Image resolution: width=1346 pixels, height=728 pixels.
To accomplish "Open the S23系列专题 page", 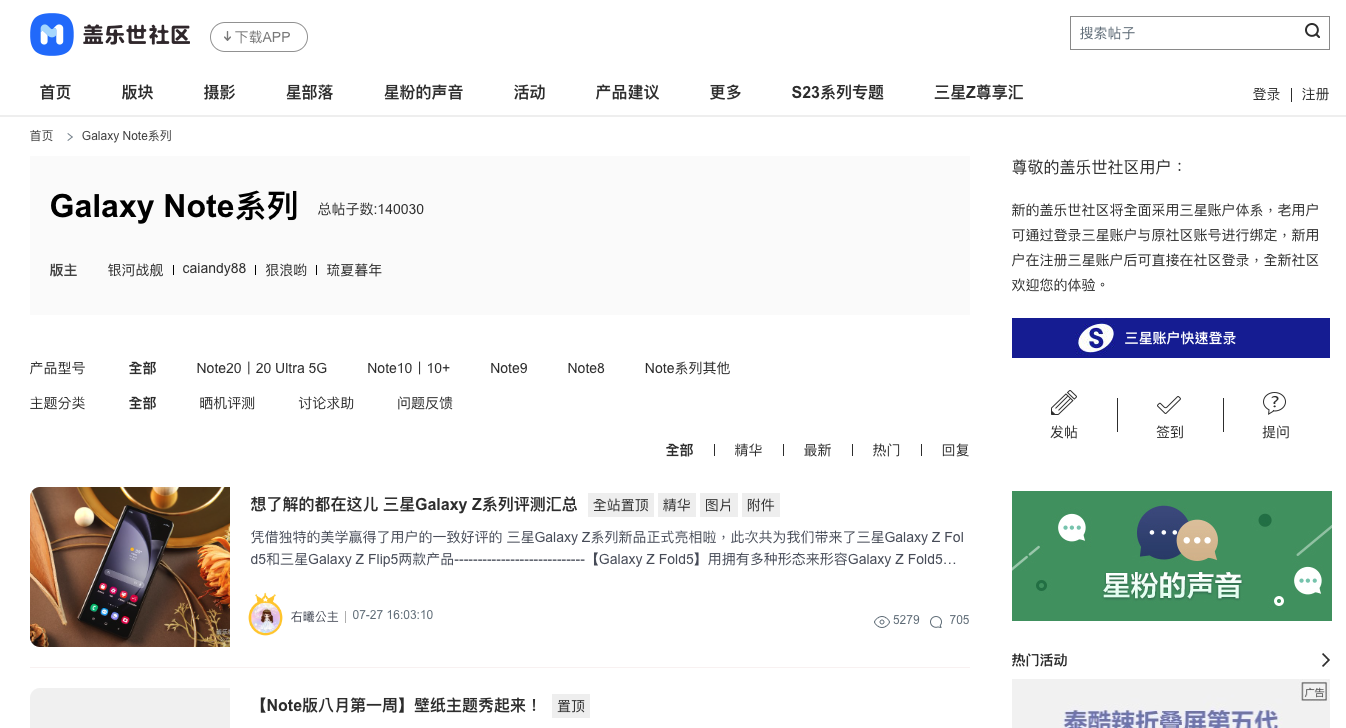I will pos(838,92).
